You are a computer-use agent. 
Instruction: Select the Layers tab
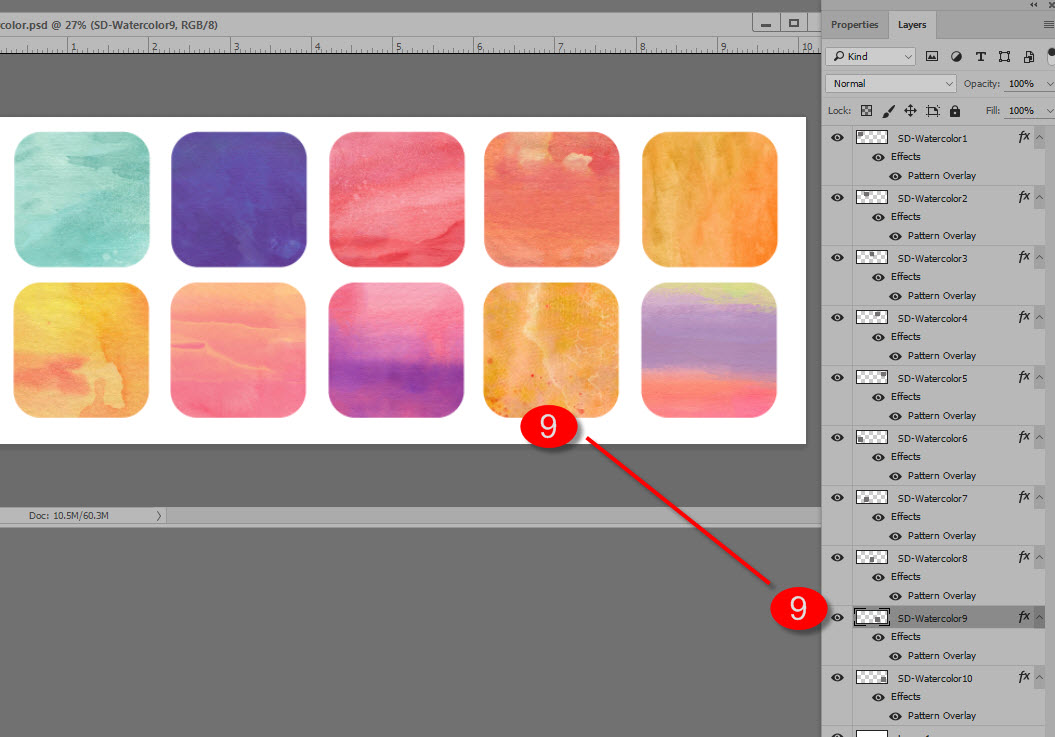pos(912,25)
